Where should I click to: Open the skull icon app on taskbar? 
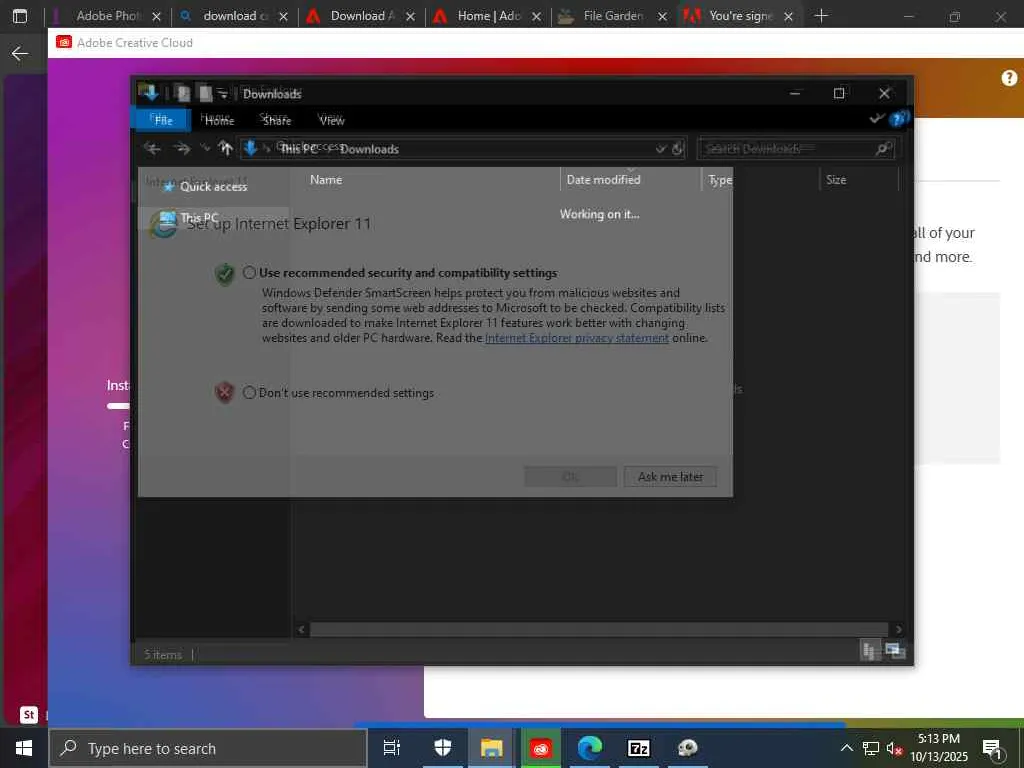[688, 748]
